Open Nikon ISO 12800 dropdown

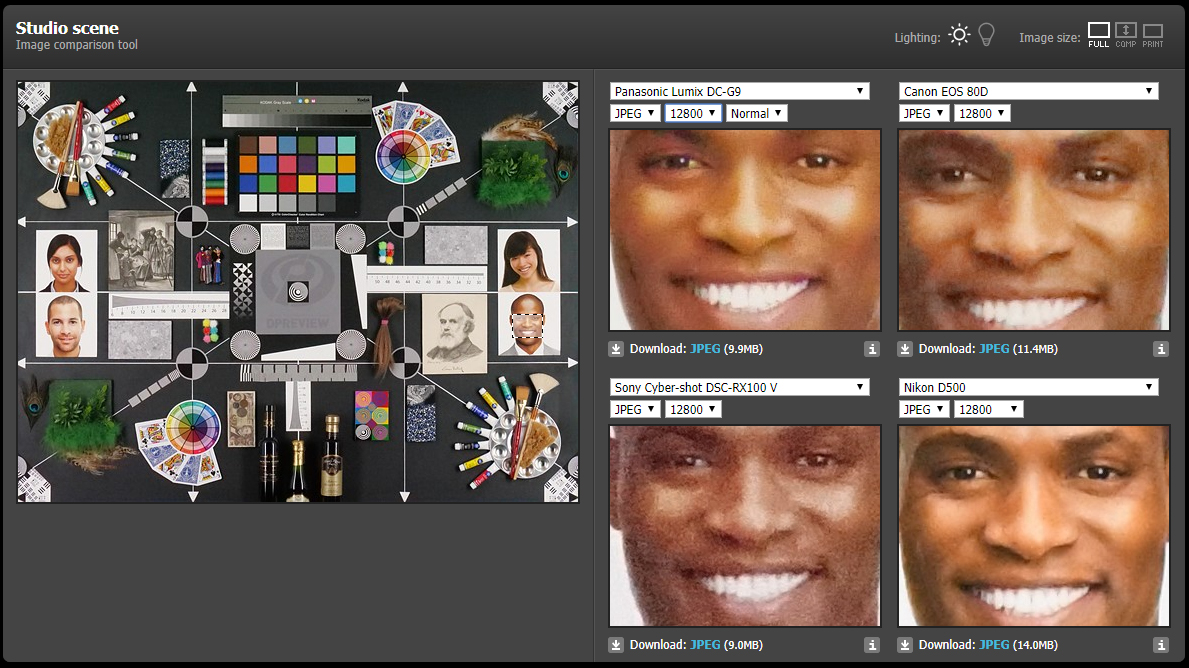click(989, 409)
